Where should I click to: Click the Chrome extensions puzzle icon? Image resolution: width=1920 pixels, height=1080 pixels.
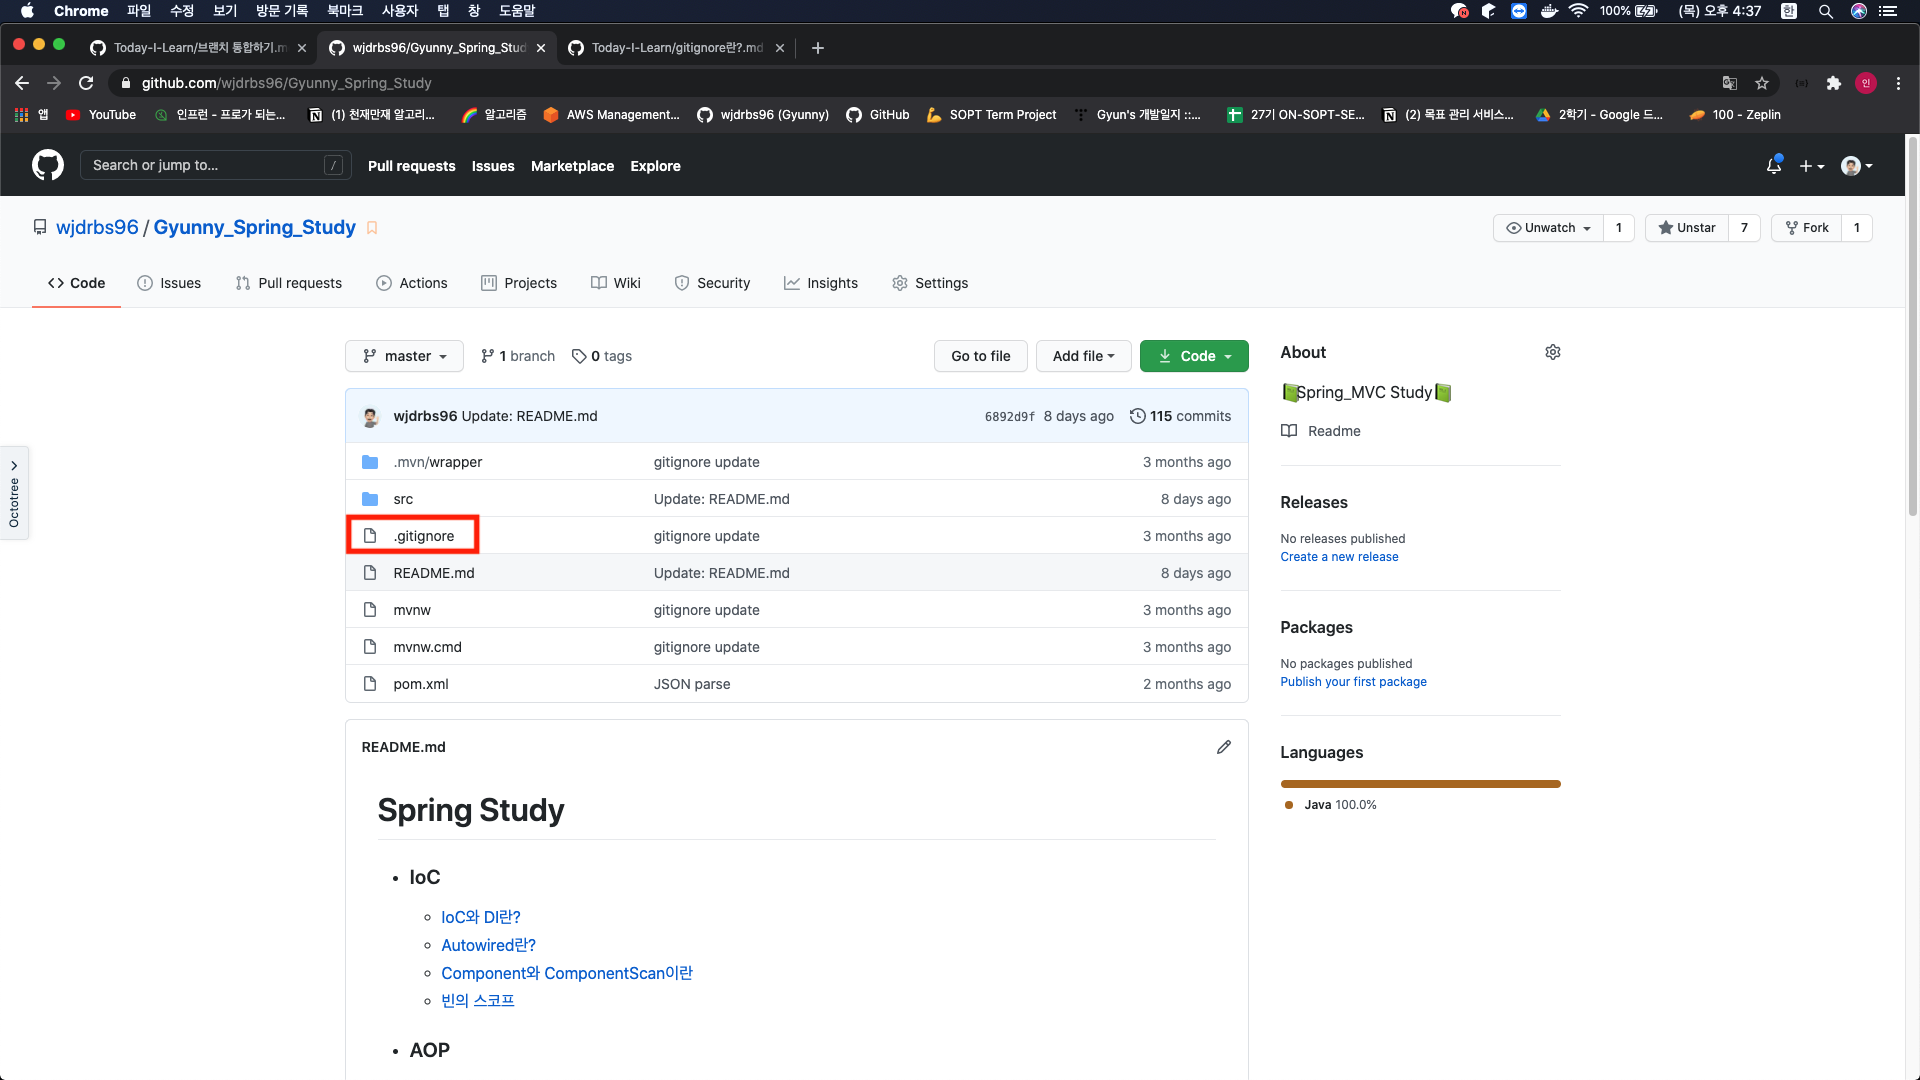click(1833, 83)
